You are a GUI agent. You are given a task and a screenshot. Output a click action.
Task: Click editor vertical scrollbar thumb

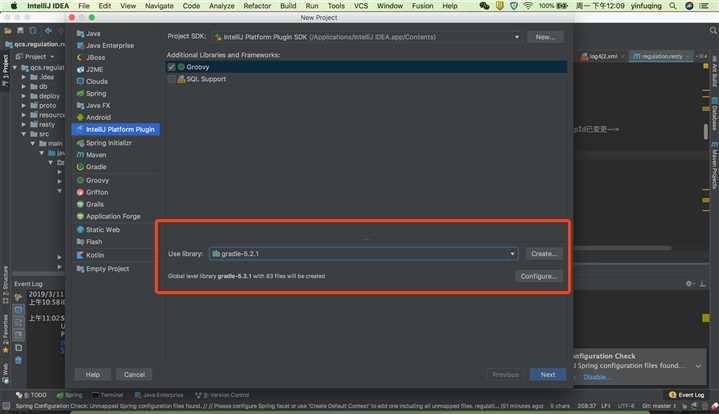[706, 132]
